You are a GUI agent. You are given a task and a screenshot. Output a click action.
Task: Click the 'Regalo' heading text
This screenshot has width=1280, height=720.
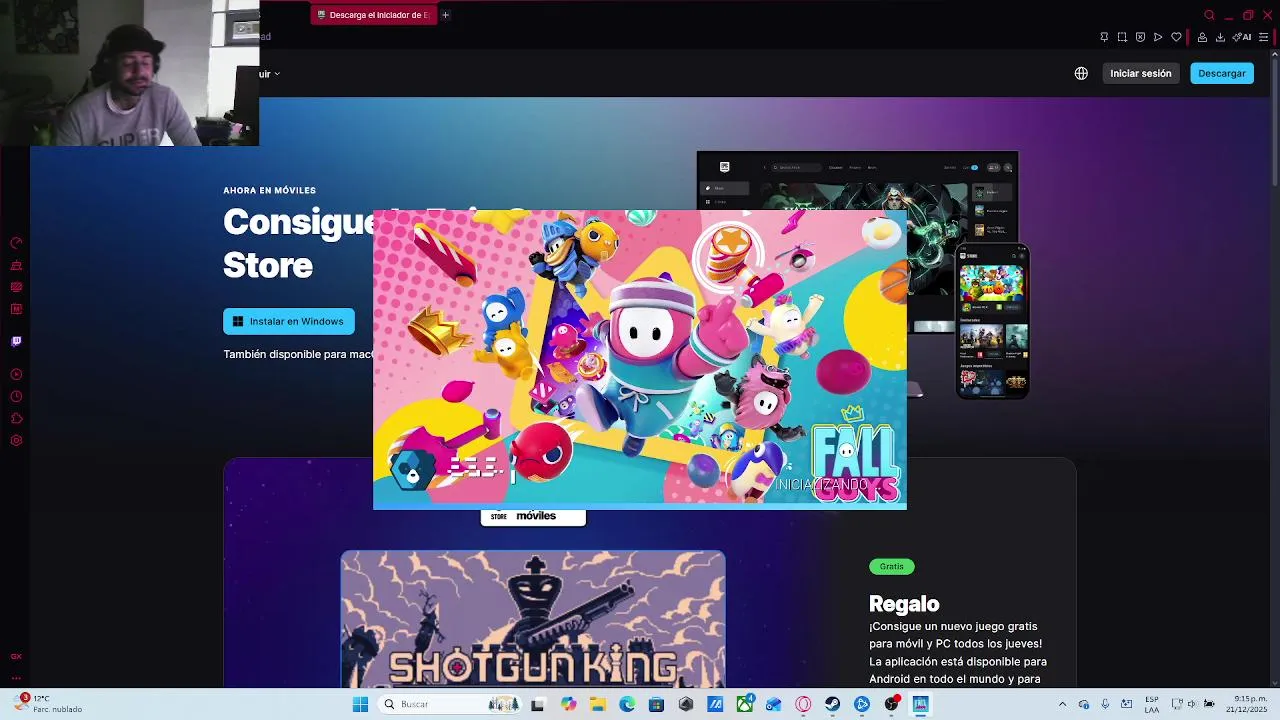[x=904, y=603]
